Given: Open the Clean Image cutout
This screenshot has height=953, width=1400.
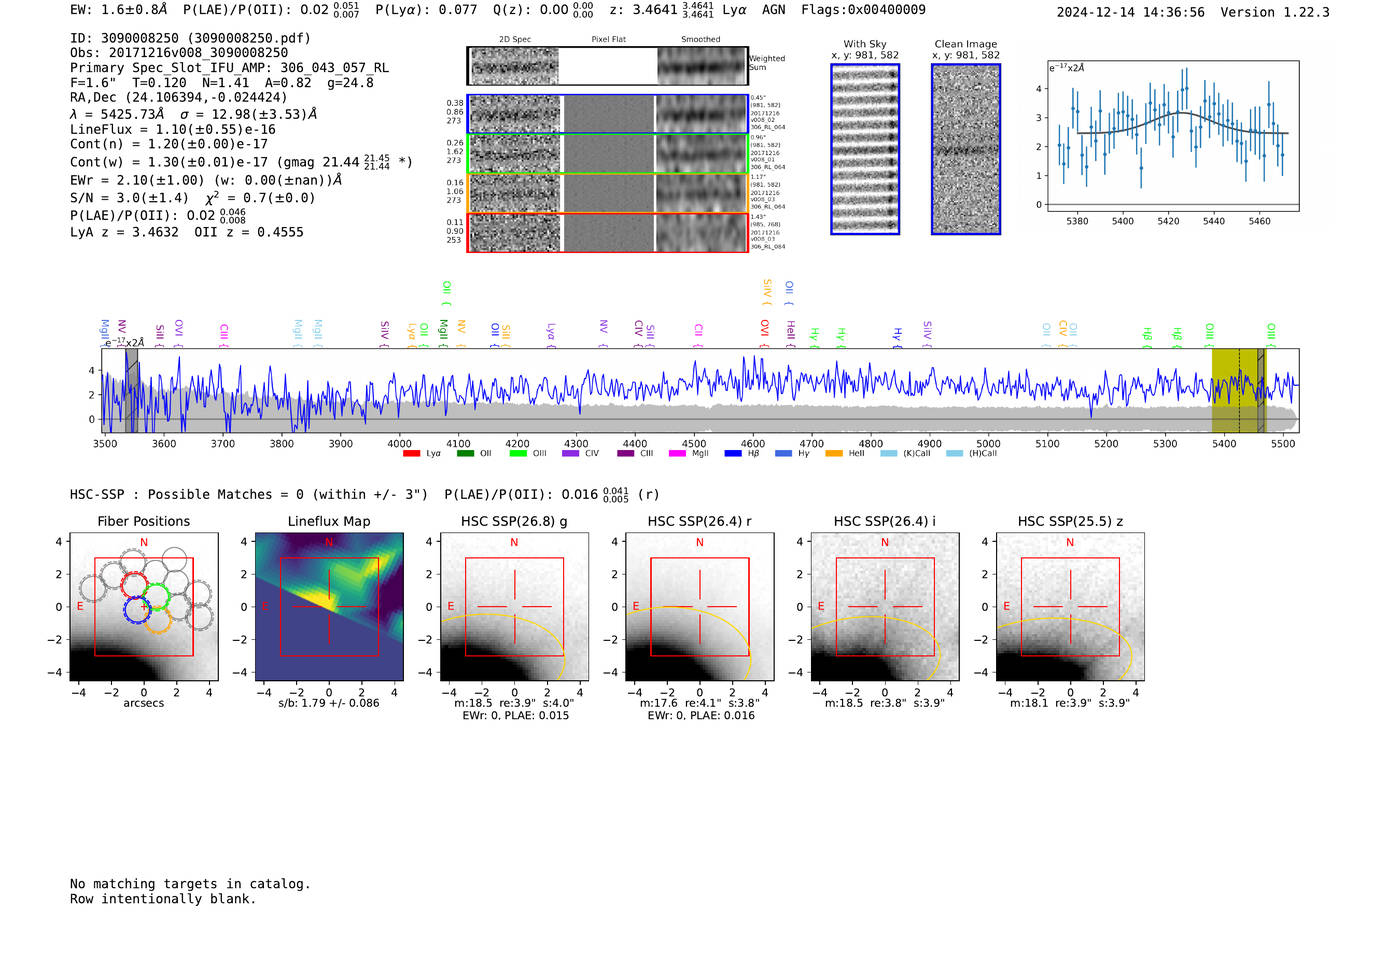Looking at the screenshot, I should [x=966, y=149].
